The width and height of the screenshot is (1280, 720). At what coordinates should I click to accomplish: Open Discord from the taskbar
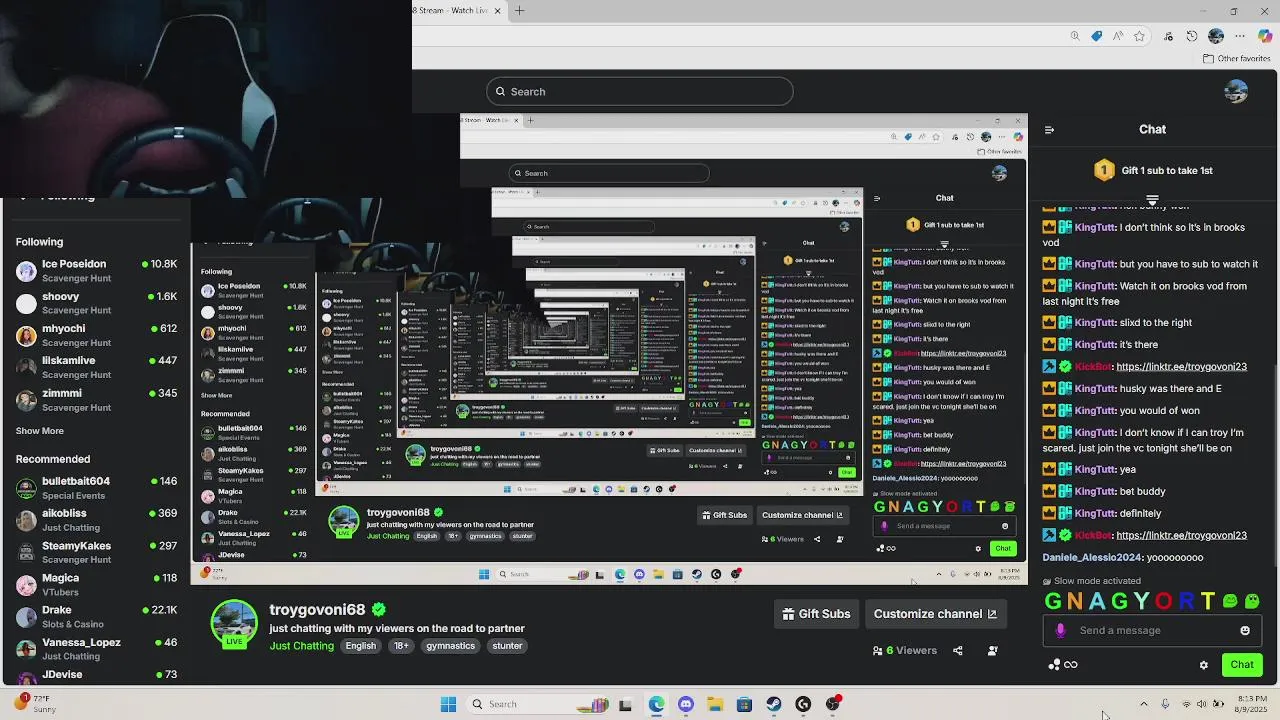tap(686, 704)
